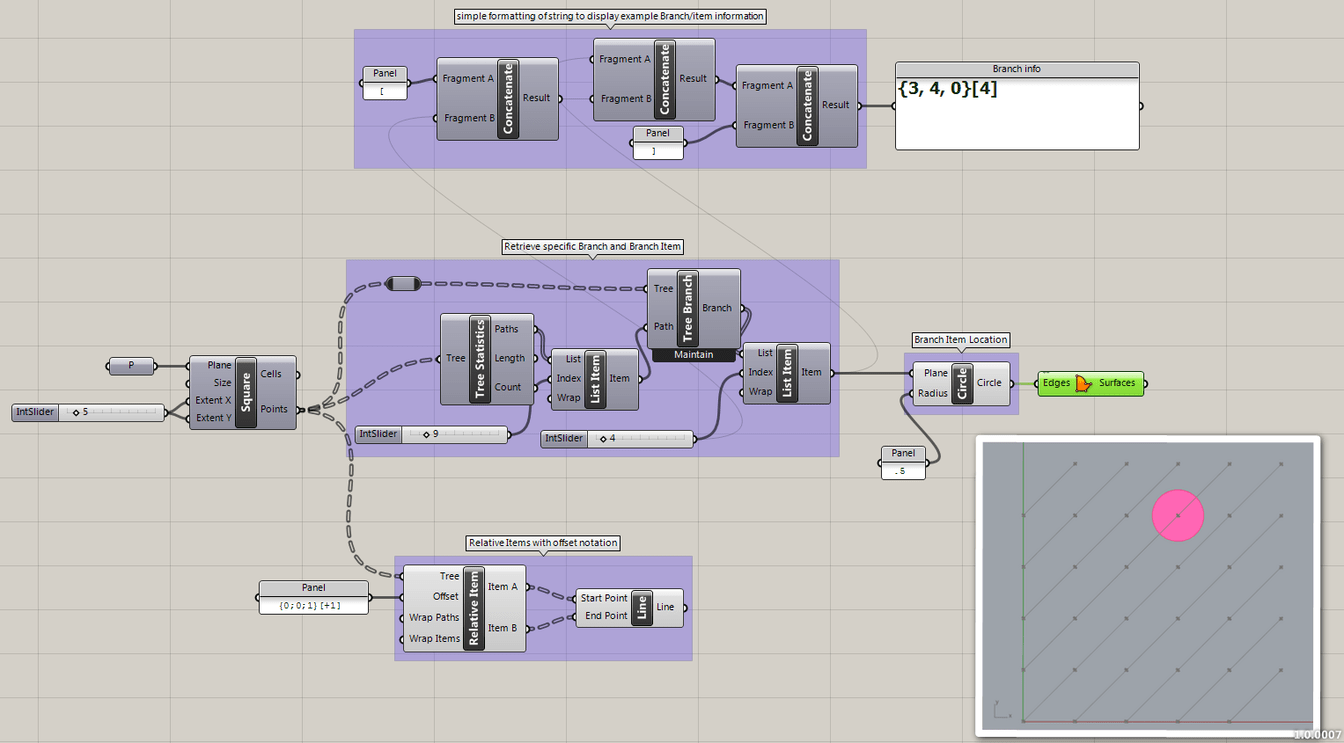Select the leftmost Concatenate component icon
The height and width of the screenshot is (743, 1344).
[509, 98]
